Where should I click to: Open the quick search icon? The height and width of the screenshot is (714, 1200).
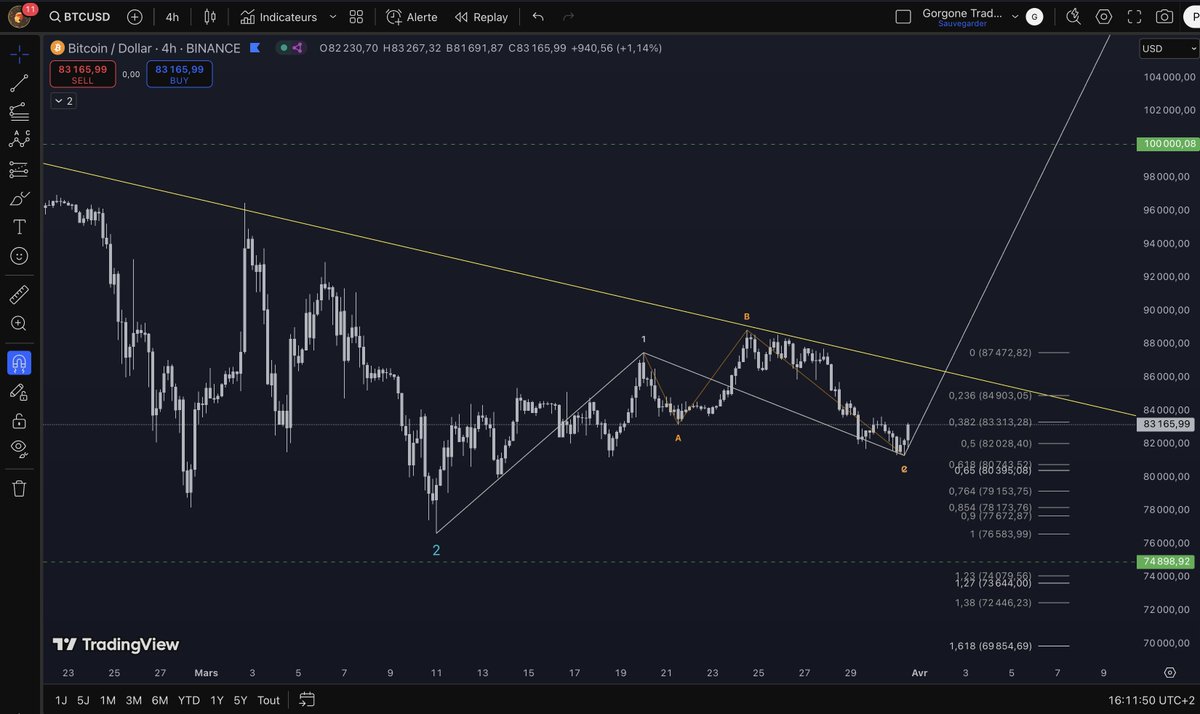(1074, 17)
